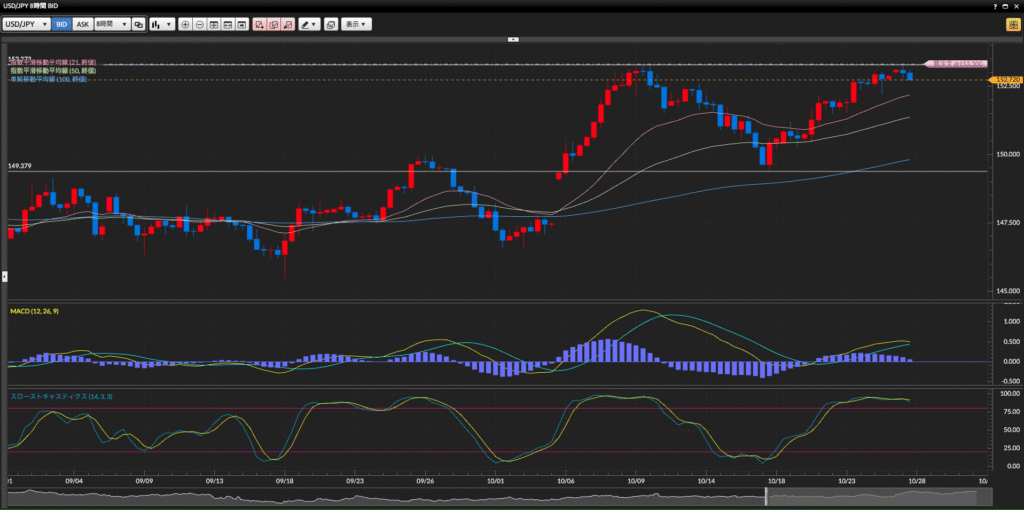
Task: Switch the chart to ASK prices
Action: click(x=83, y=23)
